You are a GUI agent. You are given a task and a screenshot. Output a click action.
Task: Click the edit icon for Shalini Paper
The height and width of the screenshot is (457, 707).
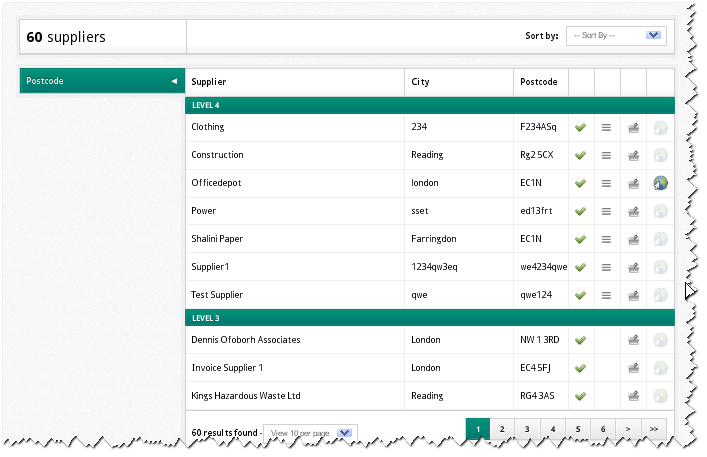coord(633,239)
